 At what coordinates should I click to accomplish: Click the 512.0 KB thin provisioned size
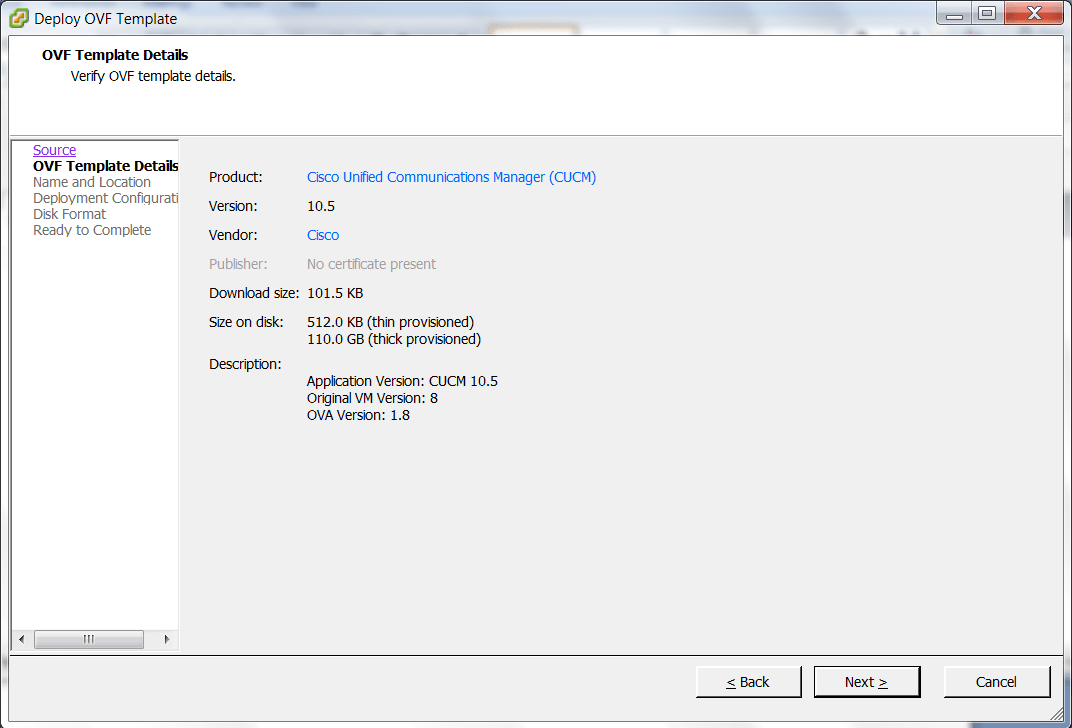pyautogui.click(x=390, y=322)
